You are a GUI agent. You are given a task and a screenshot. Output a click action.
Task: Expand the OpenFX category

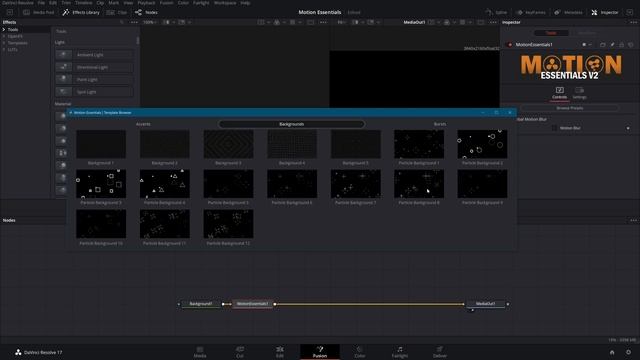tap(4, 36)
